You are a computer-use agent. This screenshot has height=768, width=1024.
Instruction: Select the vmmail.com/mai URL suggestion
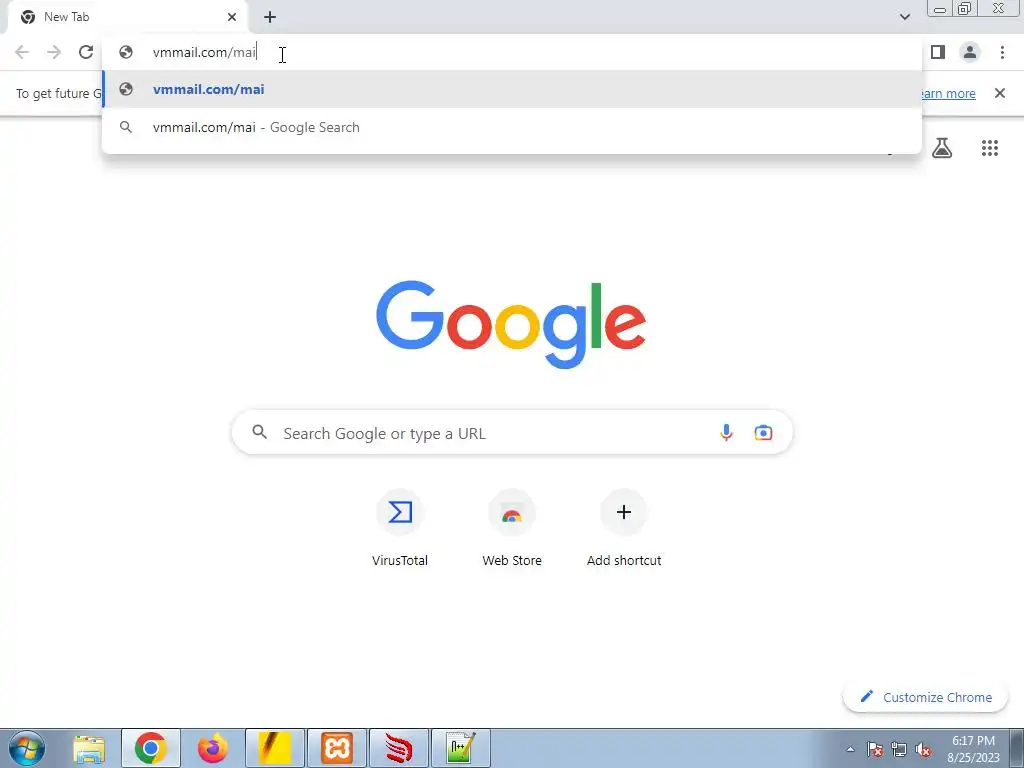[512, 89]
